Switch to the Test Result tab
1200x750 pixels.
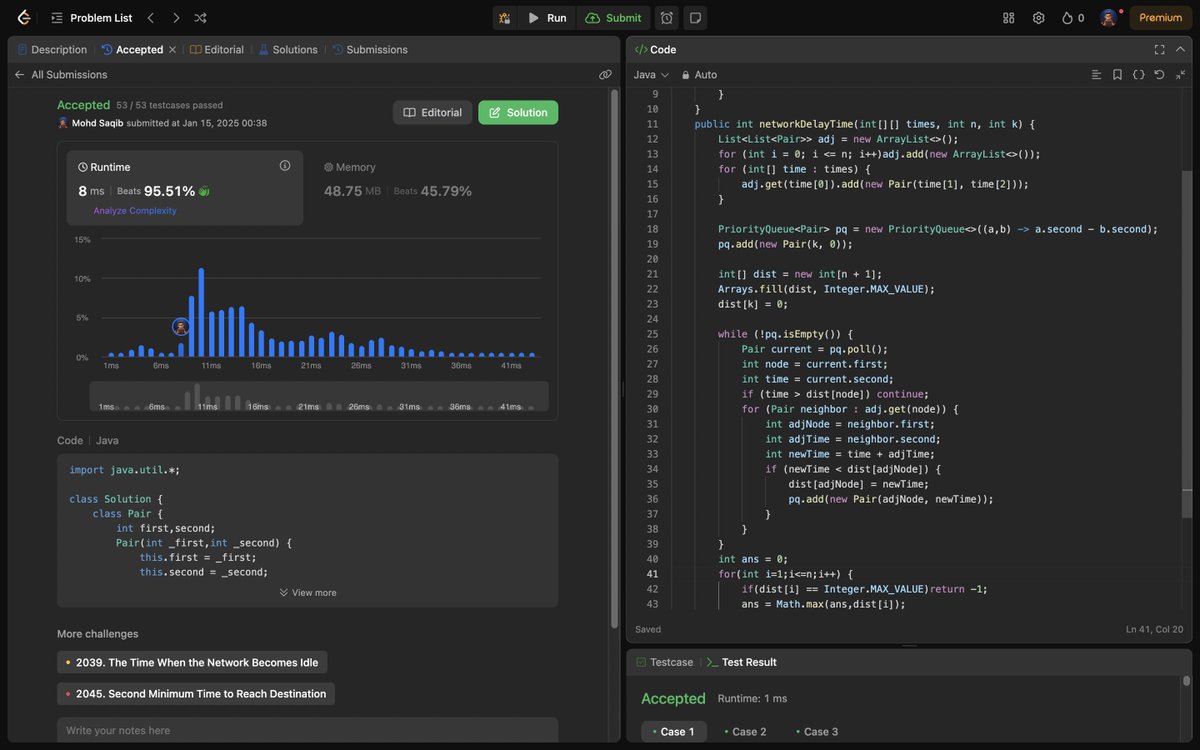(742, 662)
